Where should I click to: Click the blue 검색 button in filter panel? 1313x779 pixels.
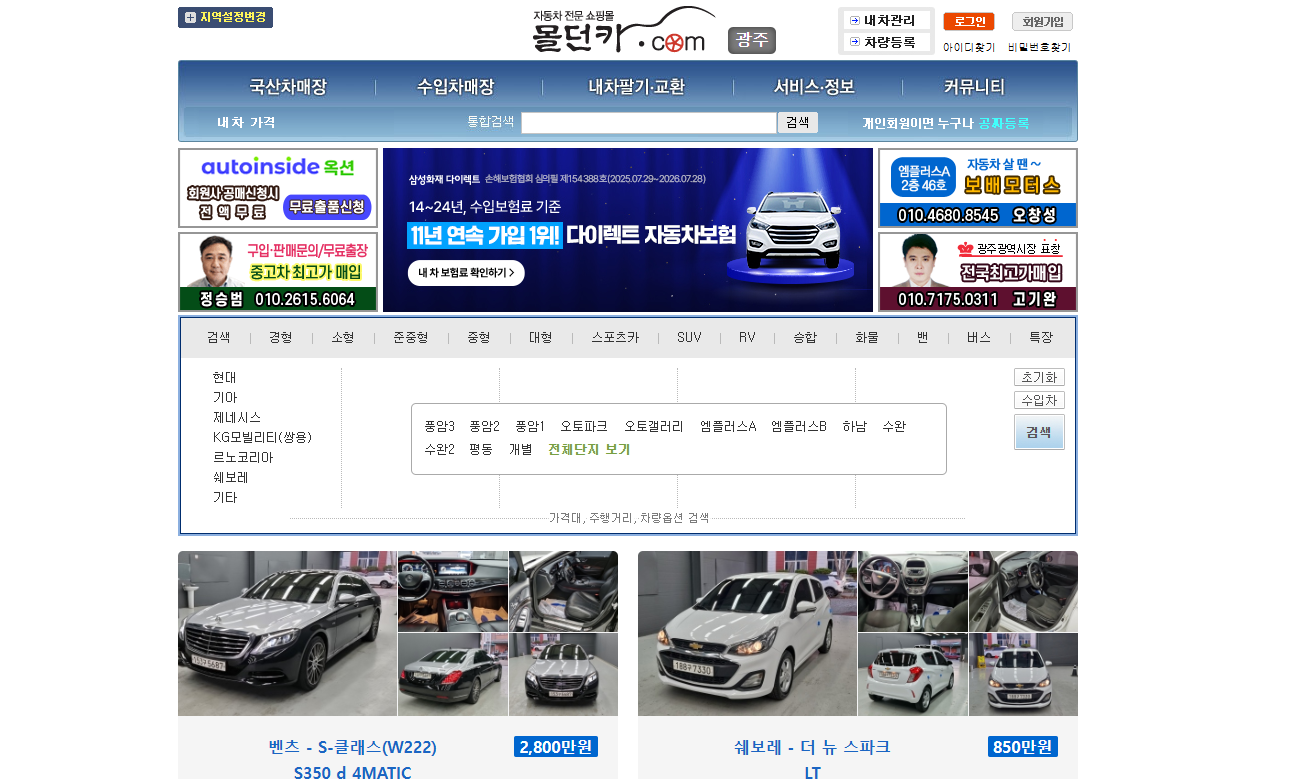[1039, 432]
